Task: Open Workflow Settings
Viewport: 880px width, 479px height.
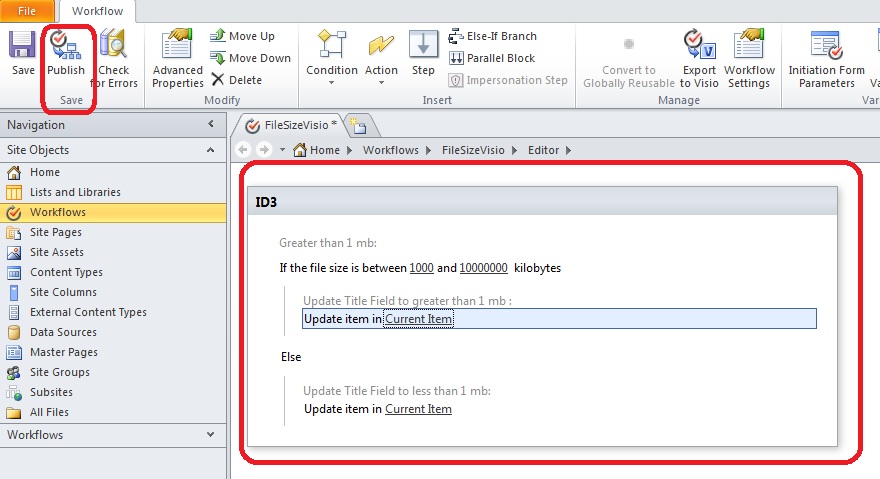Action: coord(749,58)
